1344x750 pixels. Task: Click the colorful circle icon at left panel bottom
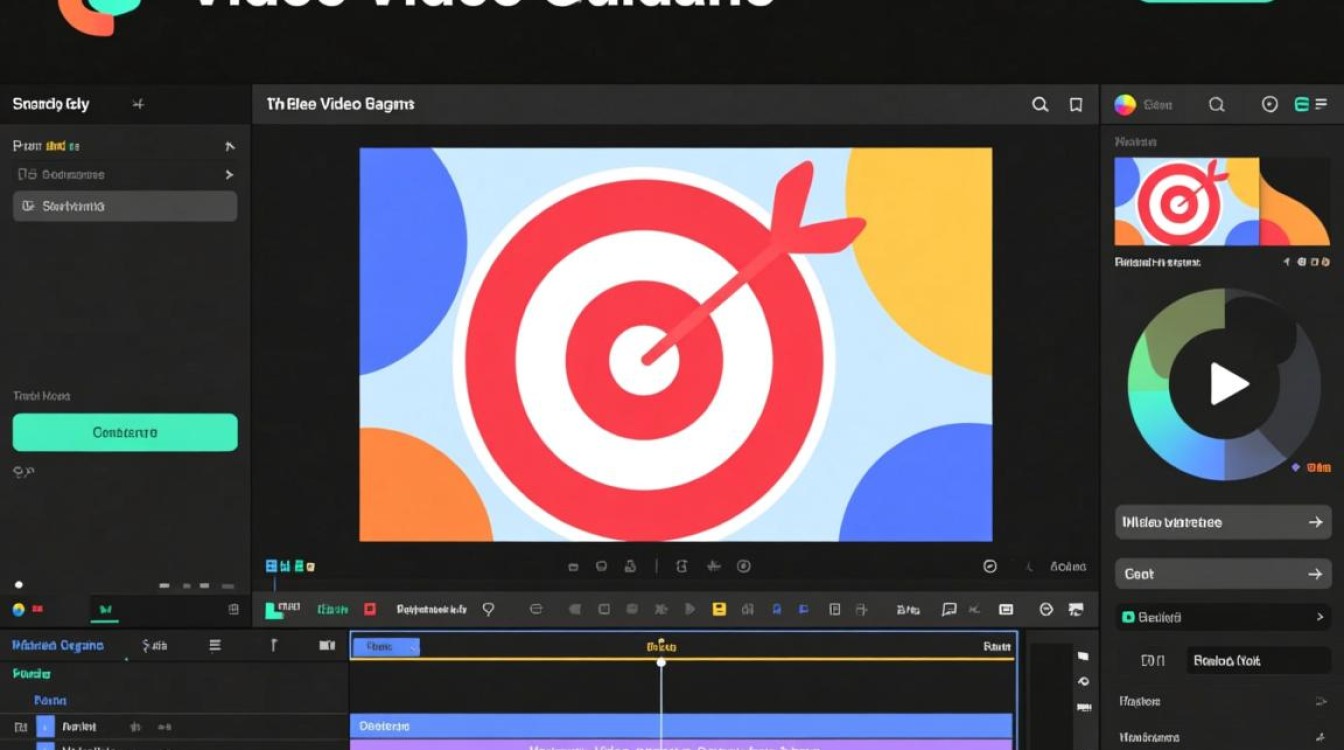(18, 608)
